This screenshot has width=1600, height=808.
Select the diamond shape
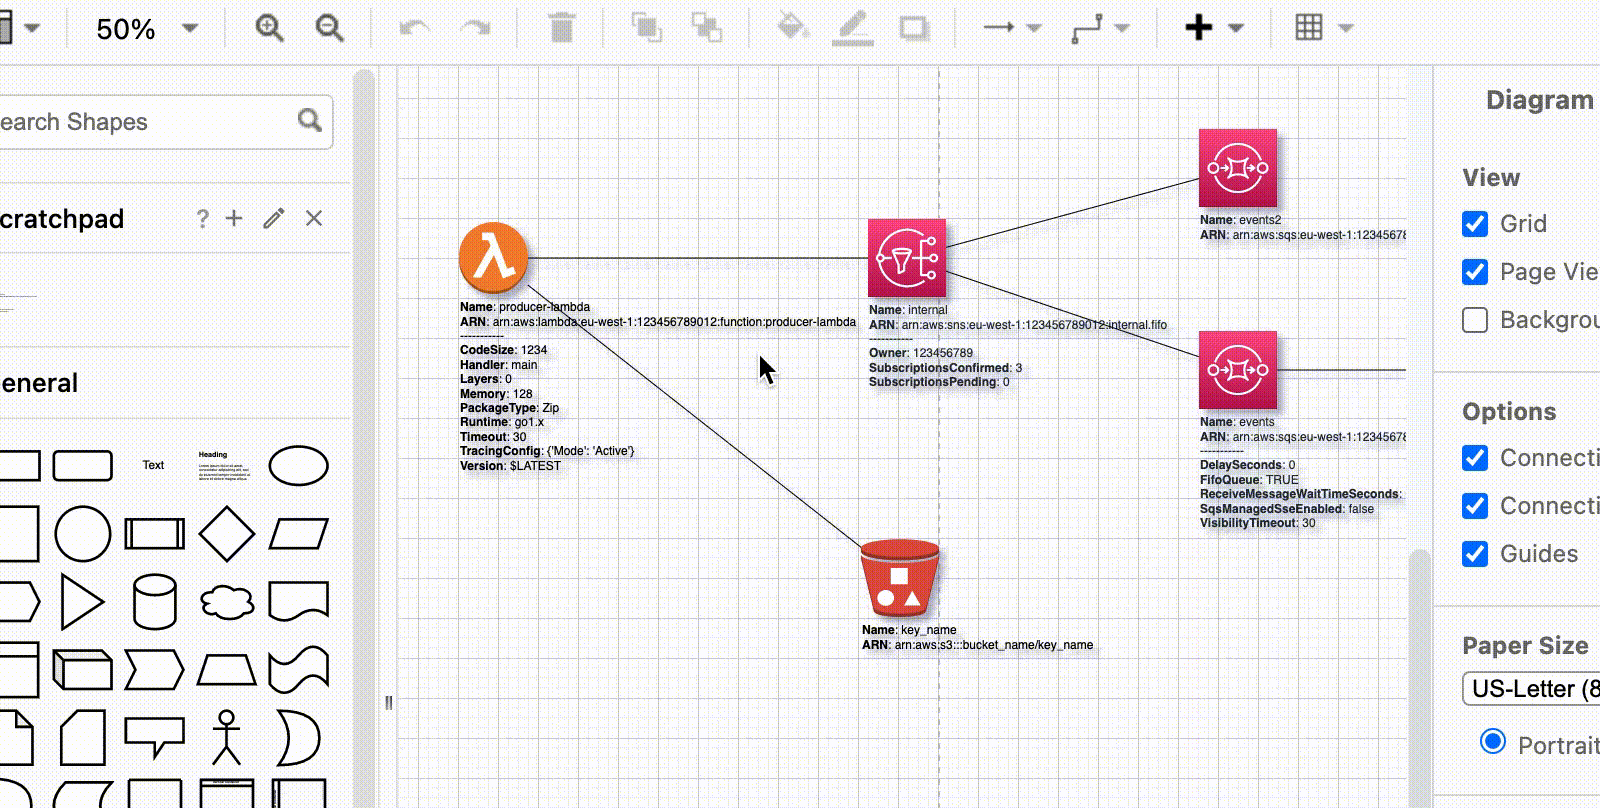click(x=227, y=533)
